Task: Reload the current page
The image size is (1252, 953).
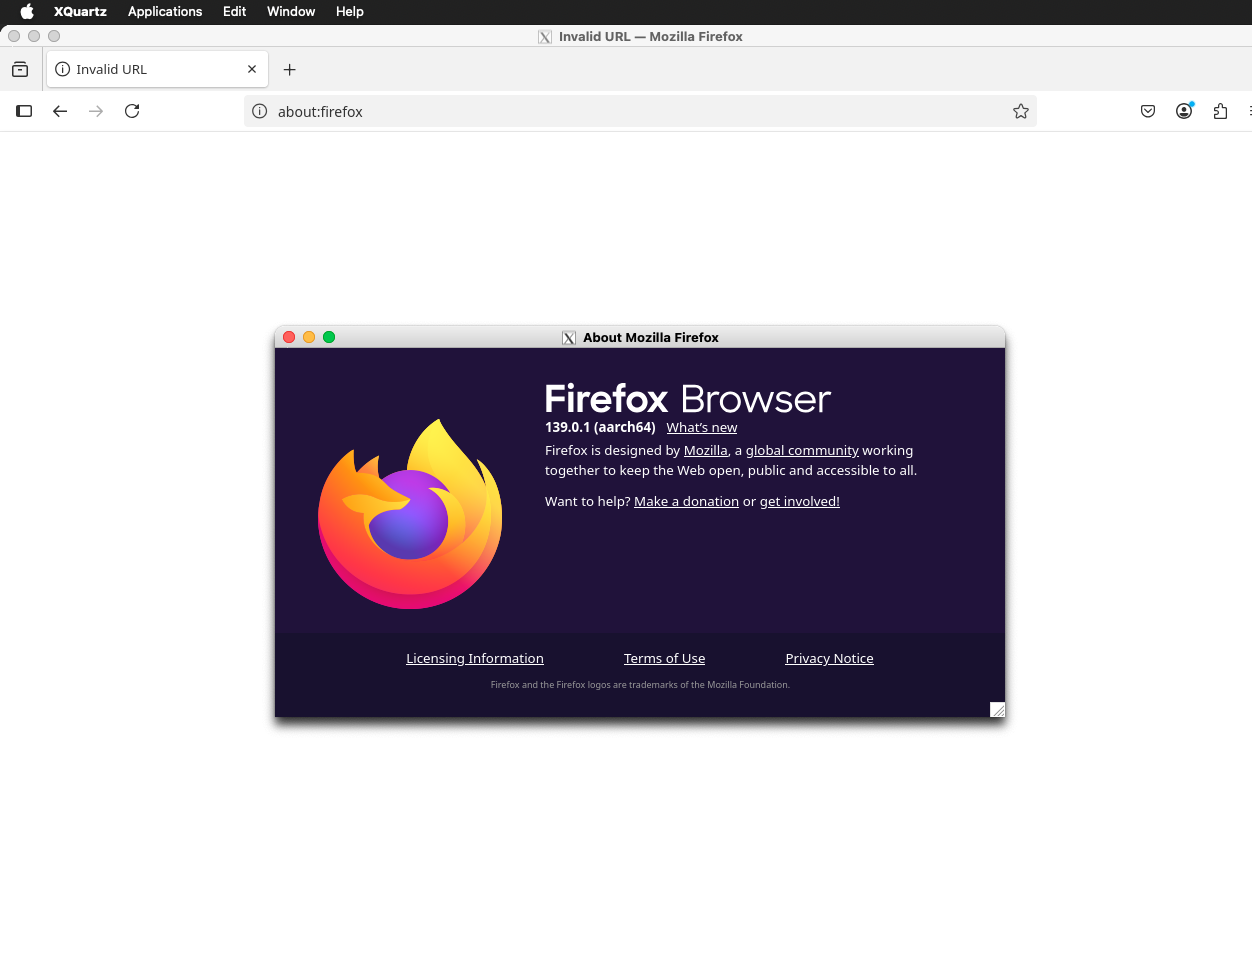Action: click(132, 111)
